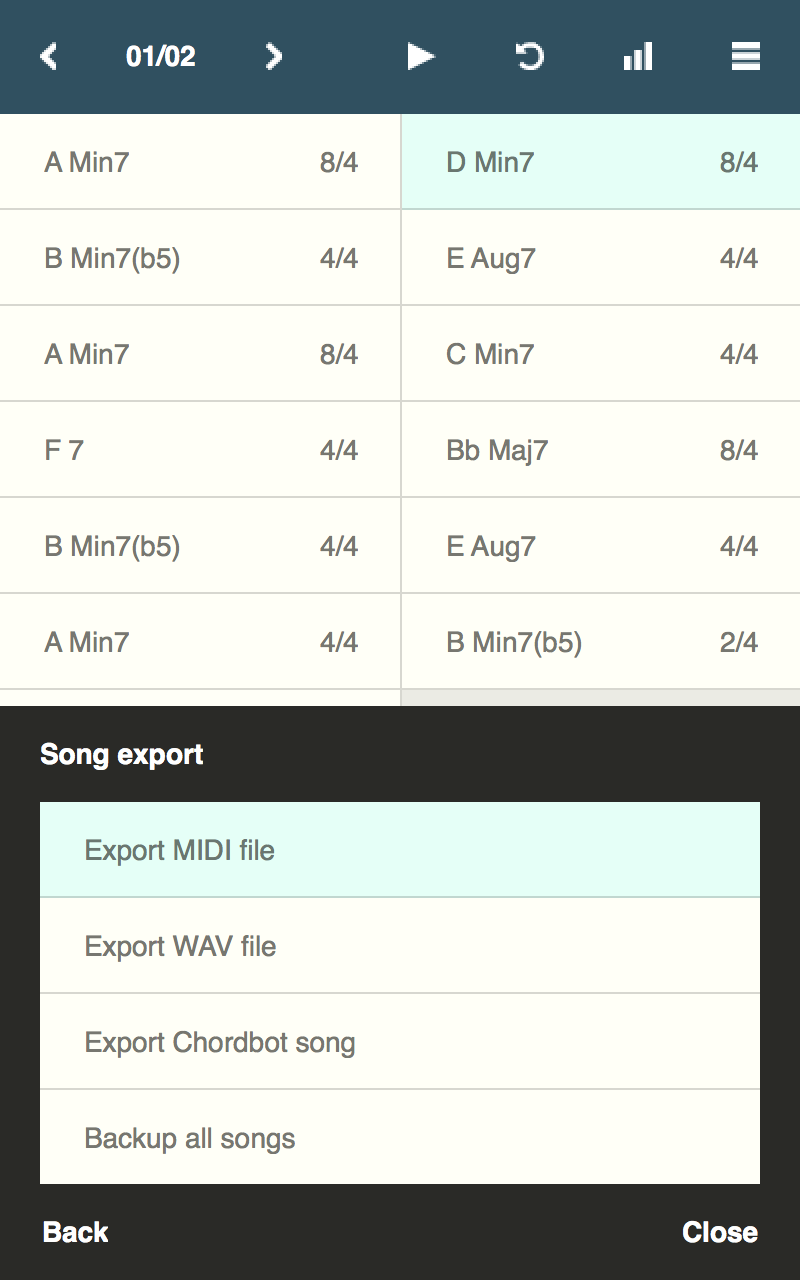Screen dimensions: 800x1280
Task: Click the 01/02 section counter
Action: pyautogui.click(x=161, y=57)
